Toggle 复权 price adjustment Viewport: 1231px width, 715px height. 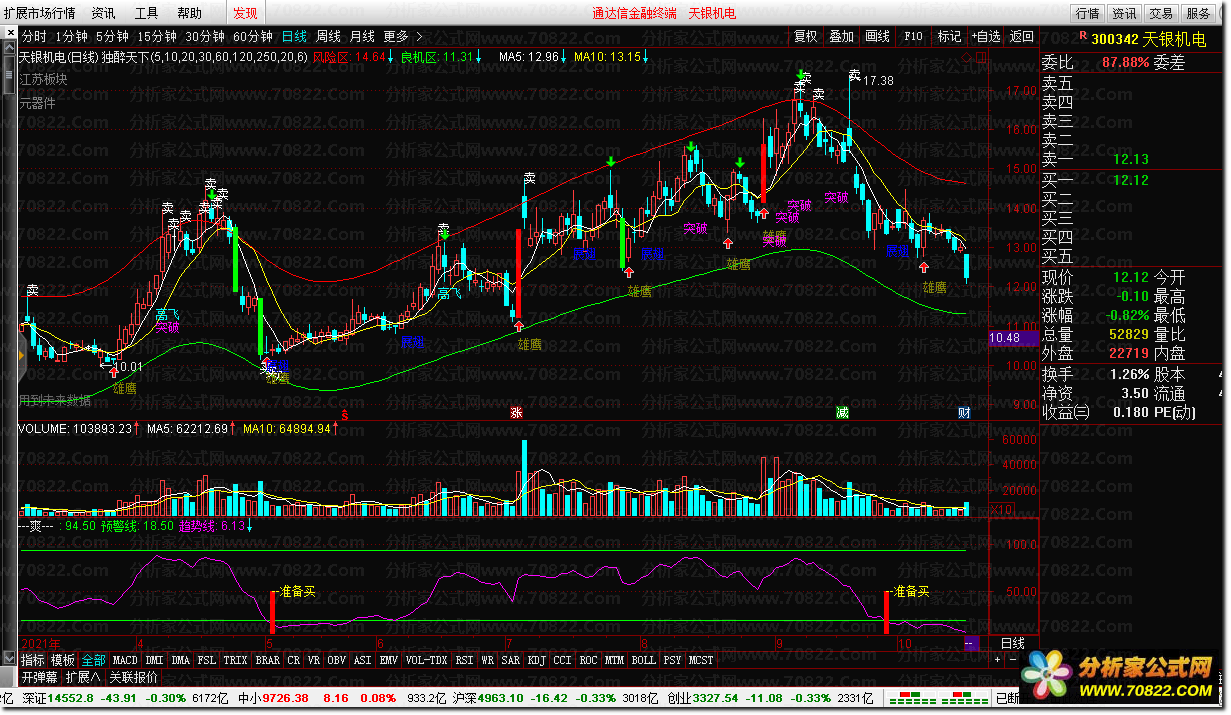806,37
